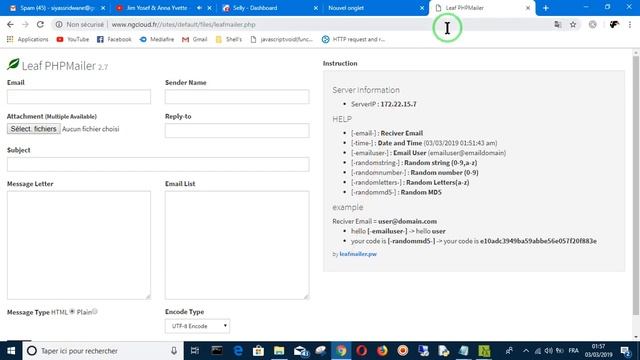Go back with the browser back arrow

point(10,24)
